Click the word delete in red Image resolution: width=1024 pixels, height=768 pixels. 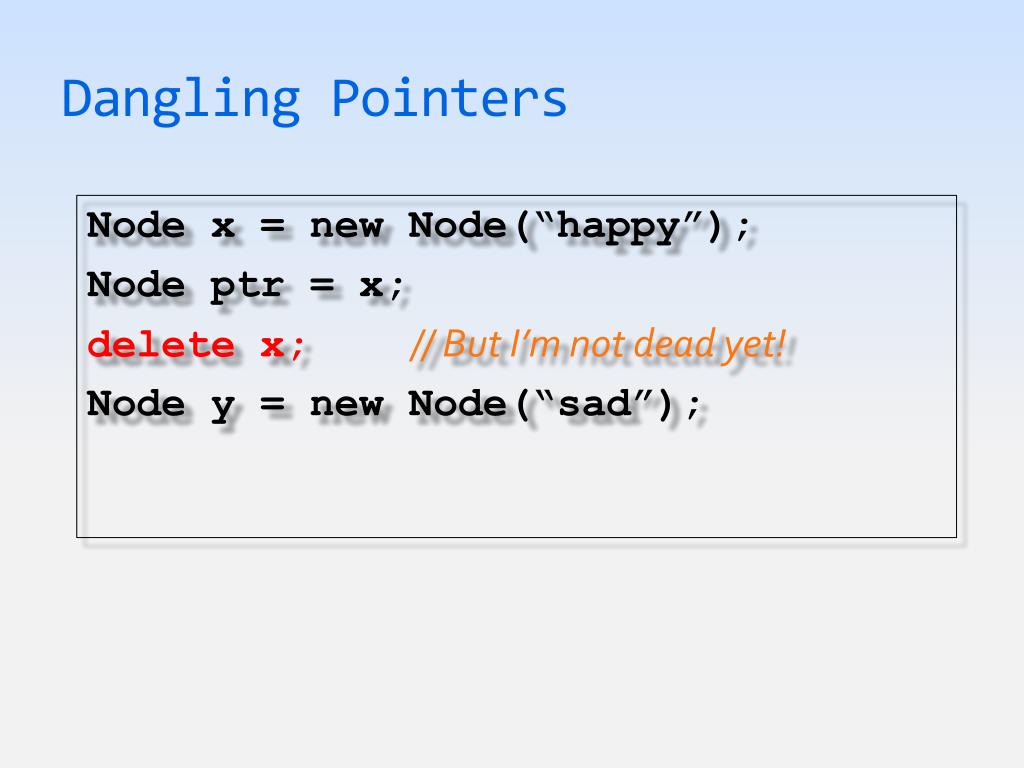pos(161,344)
